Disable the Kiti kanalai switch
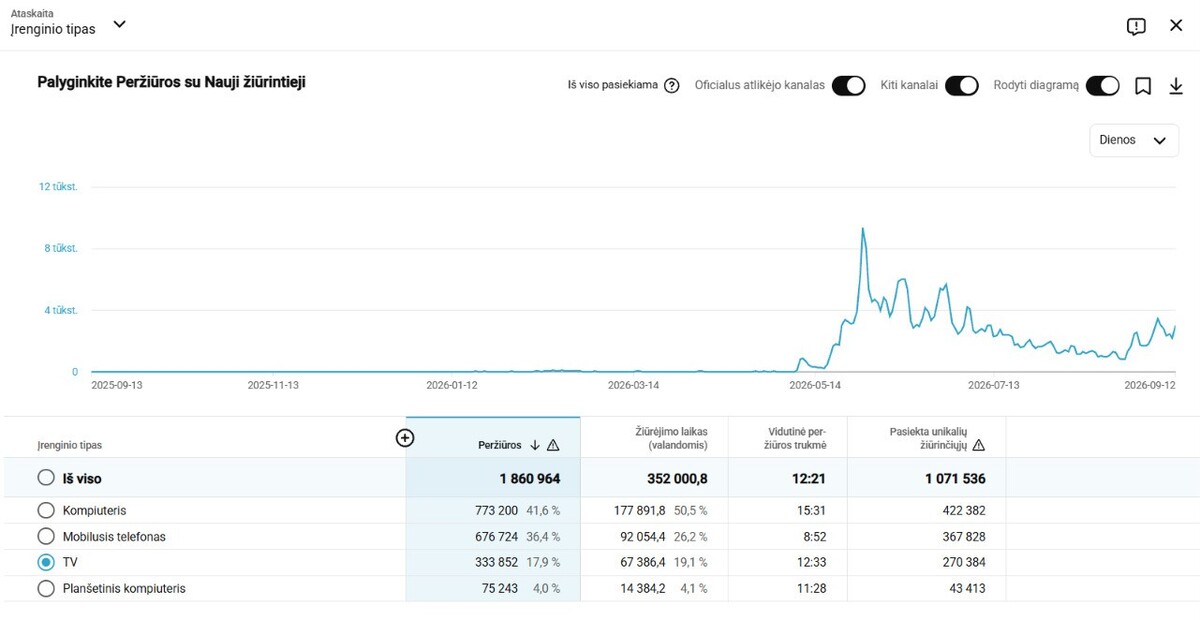 tap(961, 86)
